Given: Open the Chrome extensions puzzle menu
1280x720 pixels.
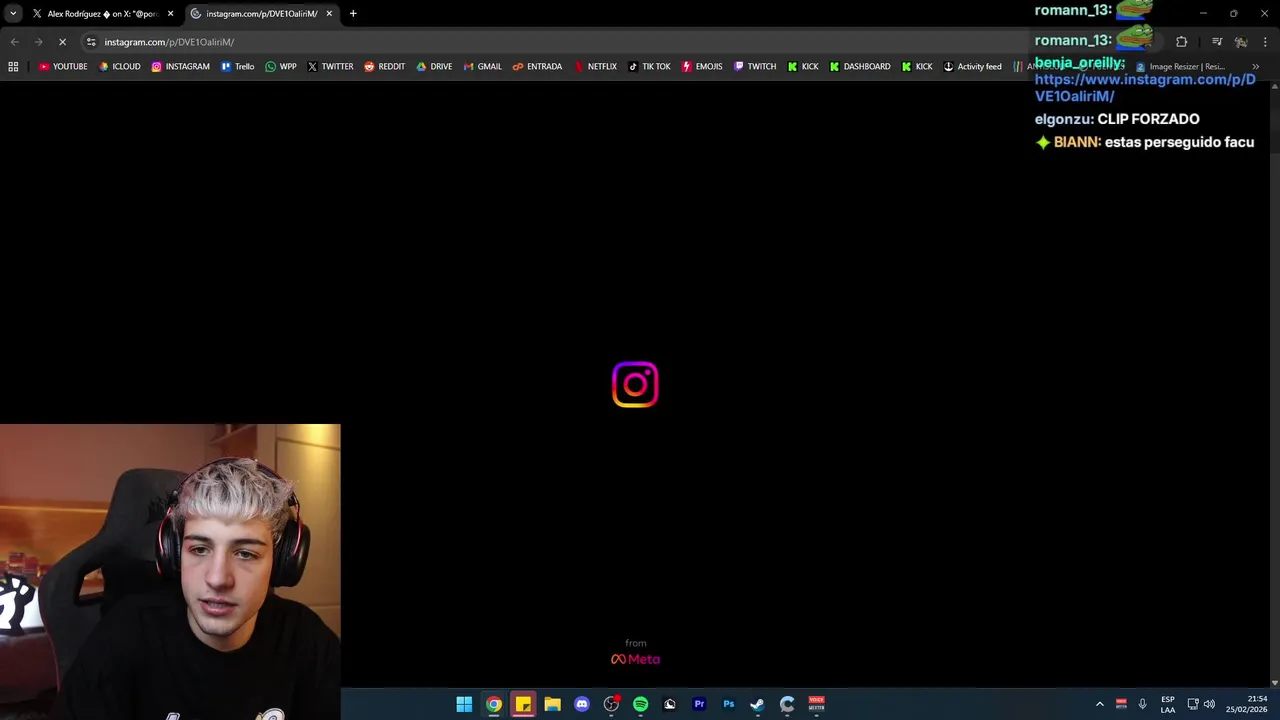Looking at the screenshot, I should coord(1181,42).
